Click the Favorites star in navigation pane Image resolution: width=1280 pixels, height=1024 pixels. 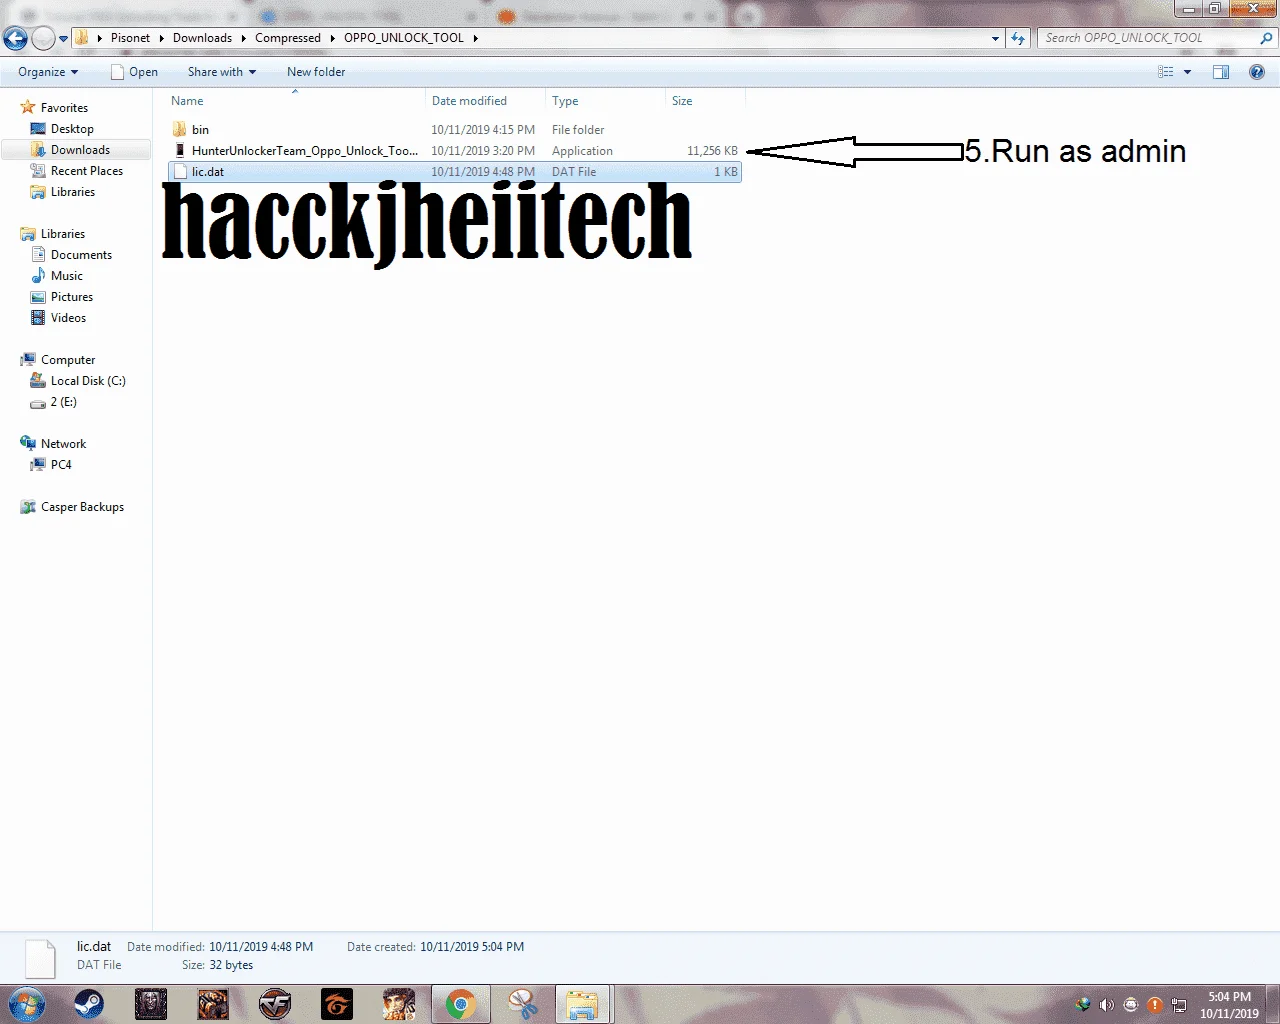[28, 108]
